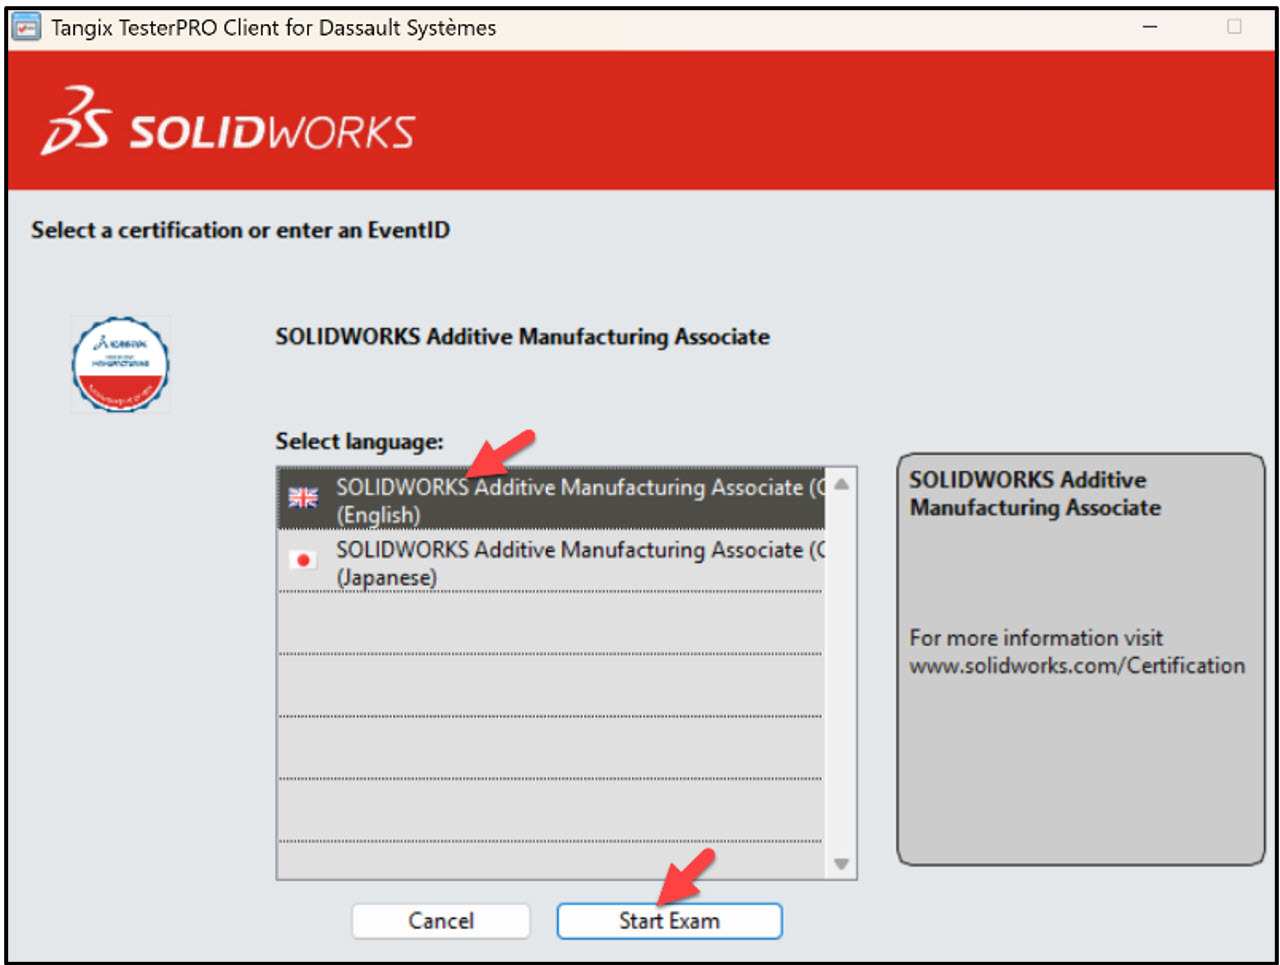Click the Japanese flag icon
1280x965 pixels.
pyautogui.click(x=302, y=560)
